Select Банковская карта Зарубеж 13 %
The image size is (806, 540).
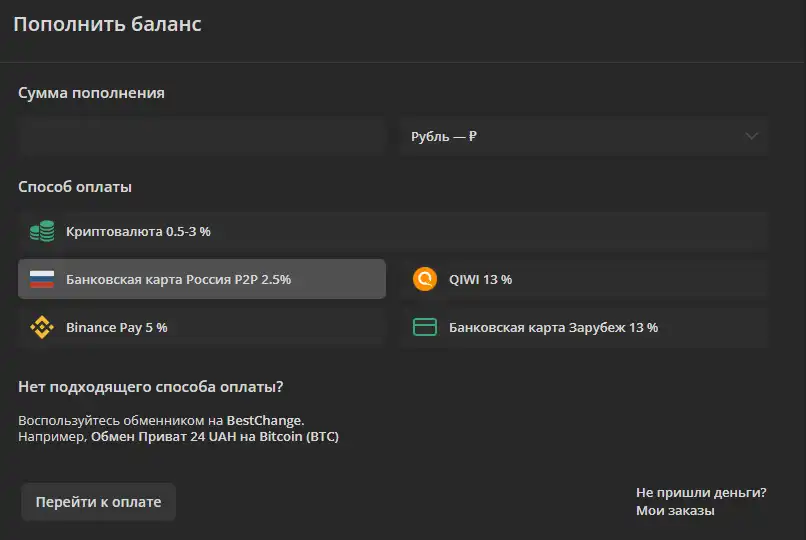coord(584,327)
